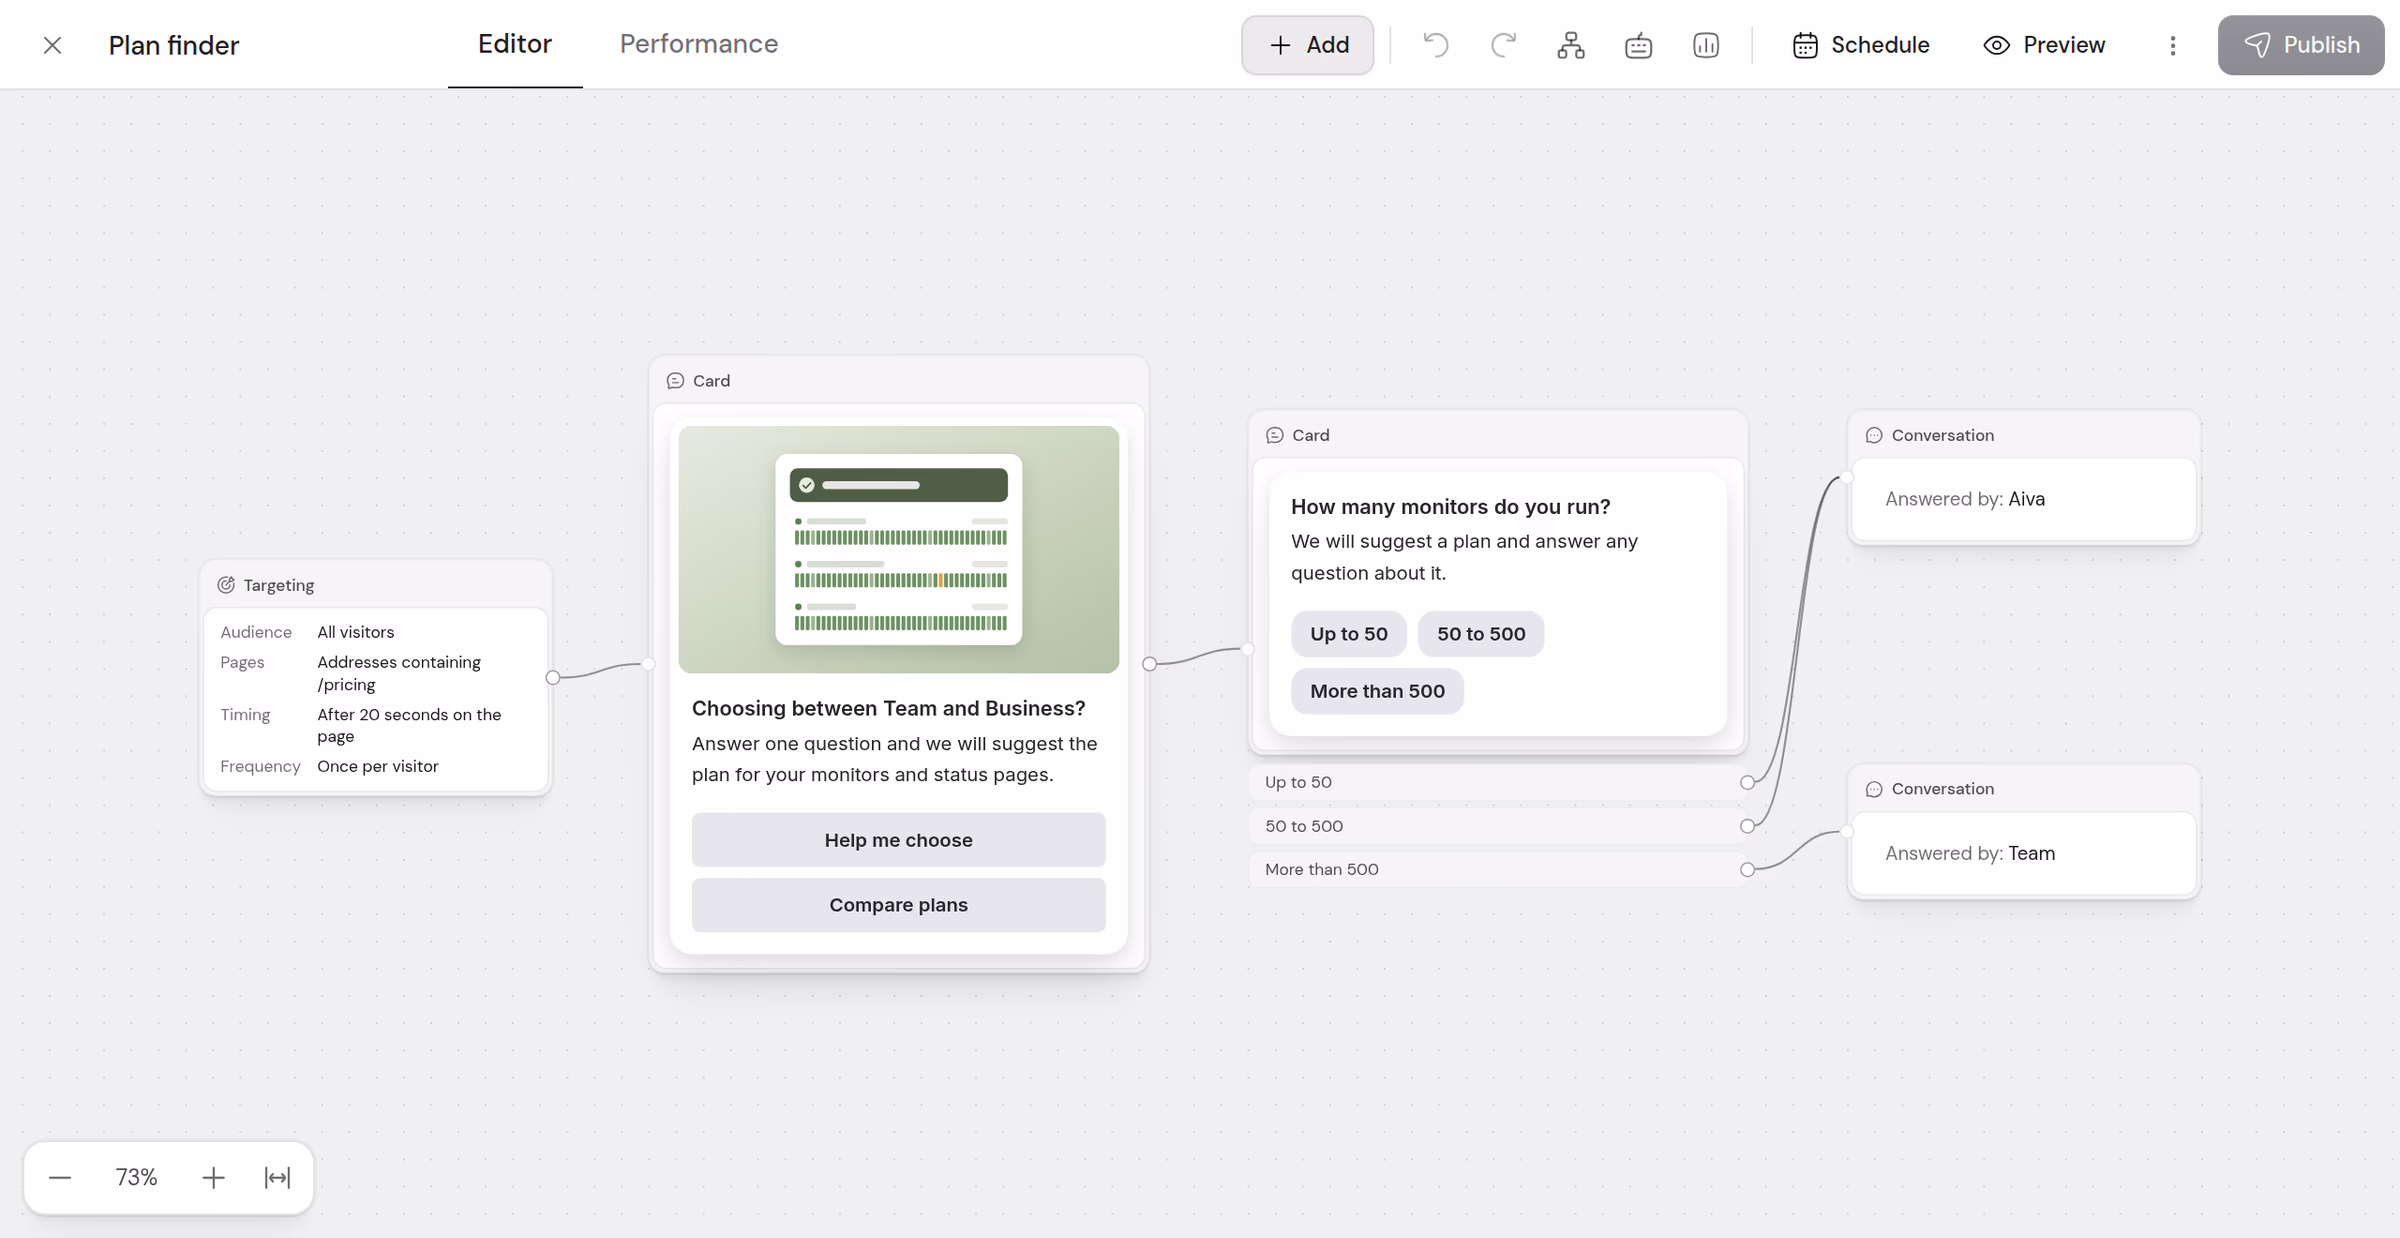The height and width of the screenshot is (1238, 2400).
Task: Zoom in with the plus icon
Action: tap(213, 1177)
